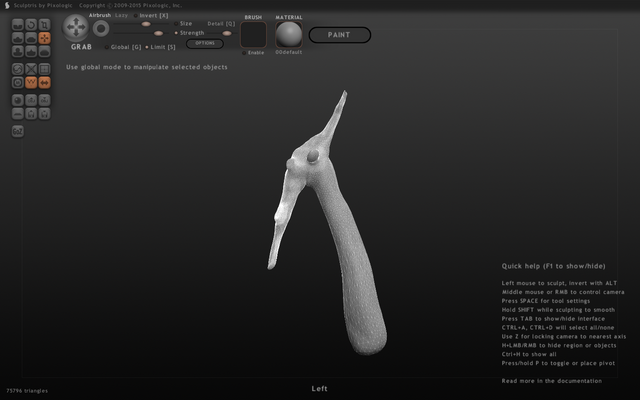Click the GoZ button icon
This screenshot has width=640, height=400.
[18, 131]
